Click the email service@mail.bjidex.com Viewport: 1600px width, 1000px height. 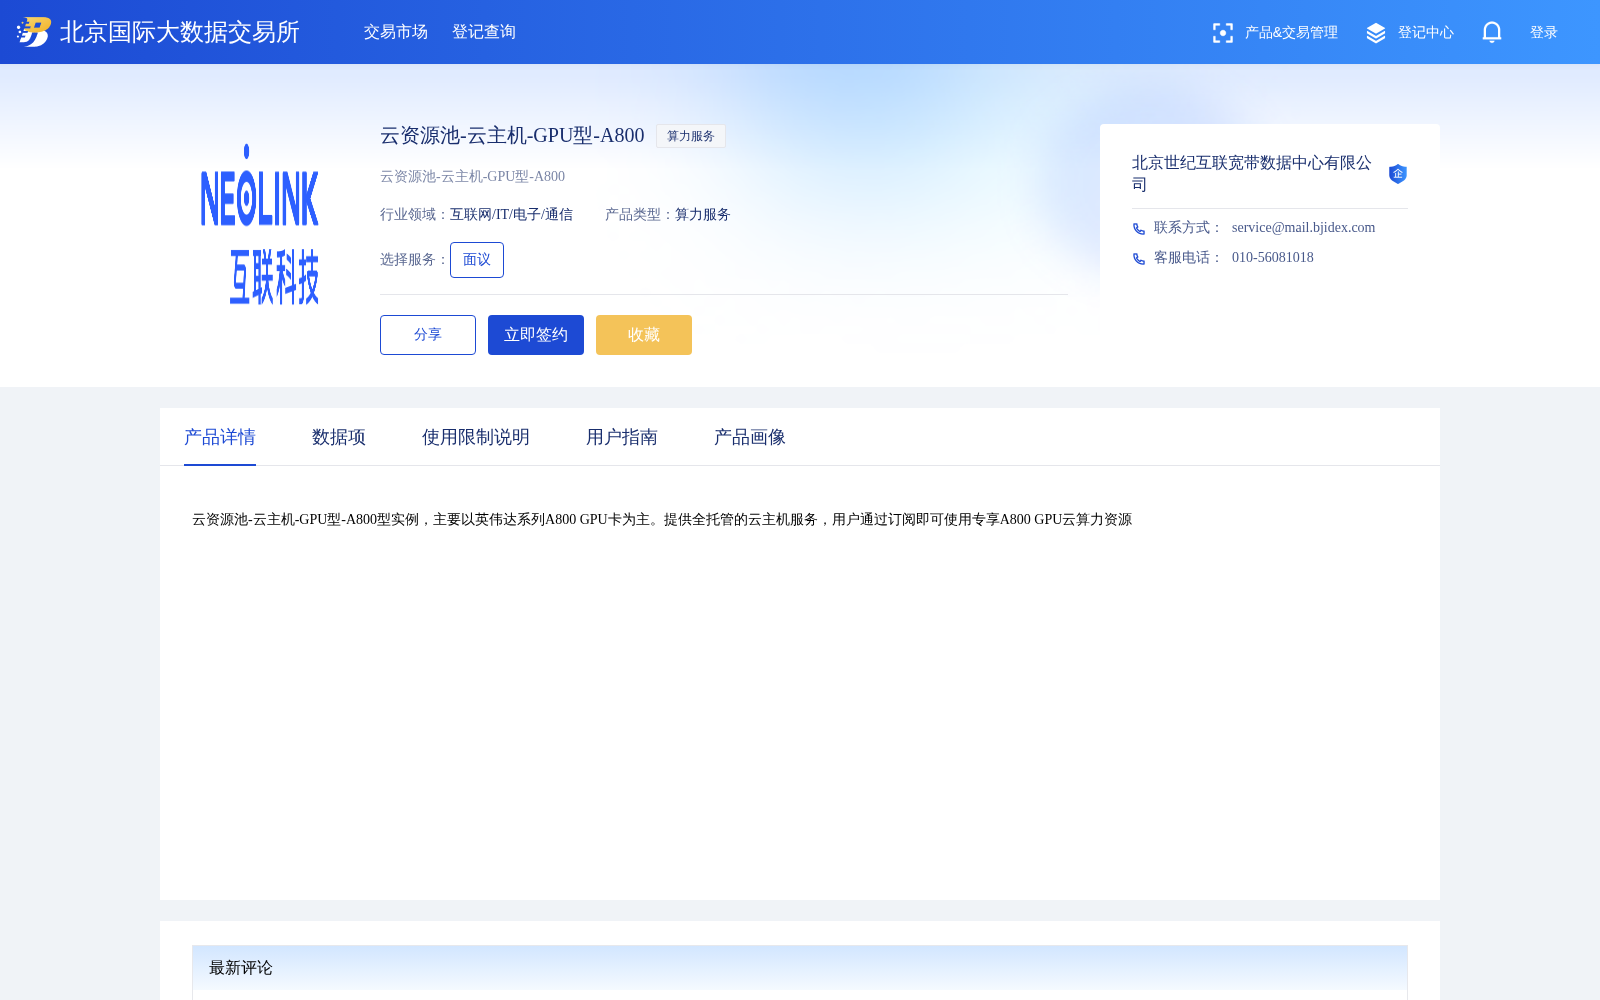[x=1303, y=228]
